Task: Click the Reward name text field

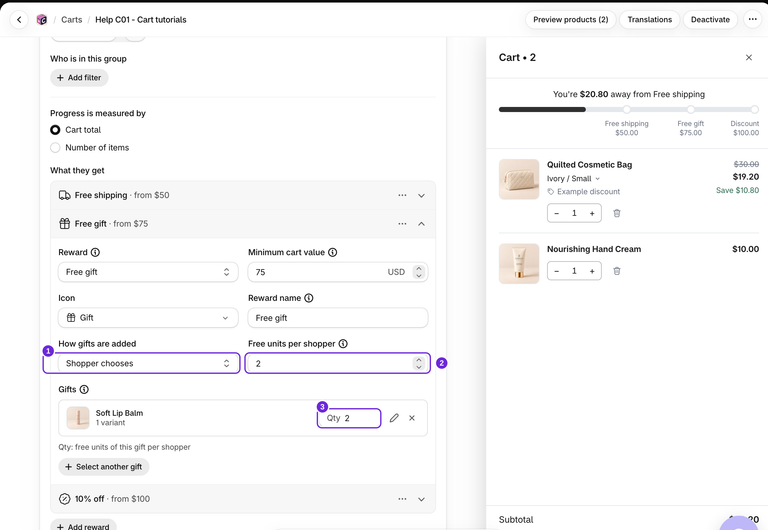Action: 338,317
